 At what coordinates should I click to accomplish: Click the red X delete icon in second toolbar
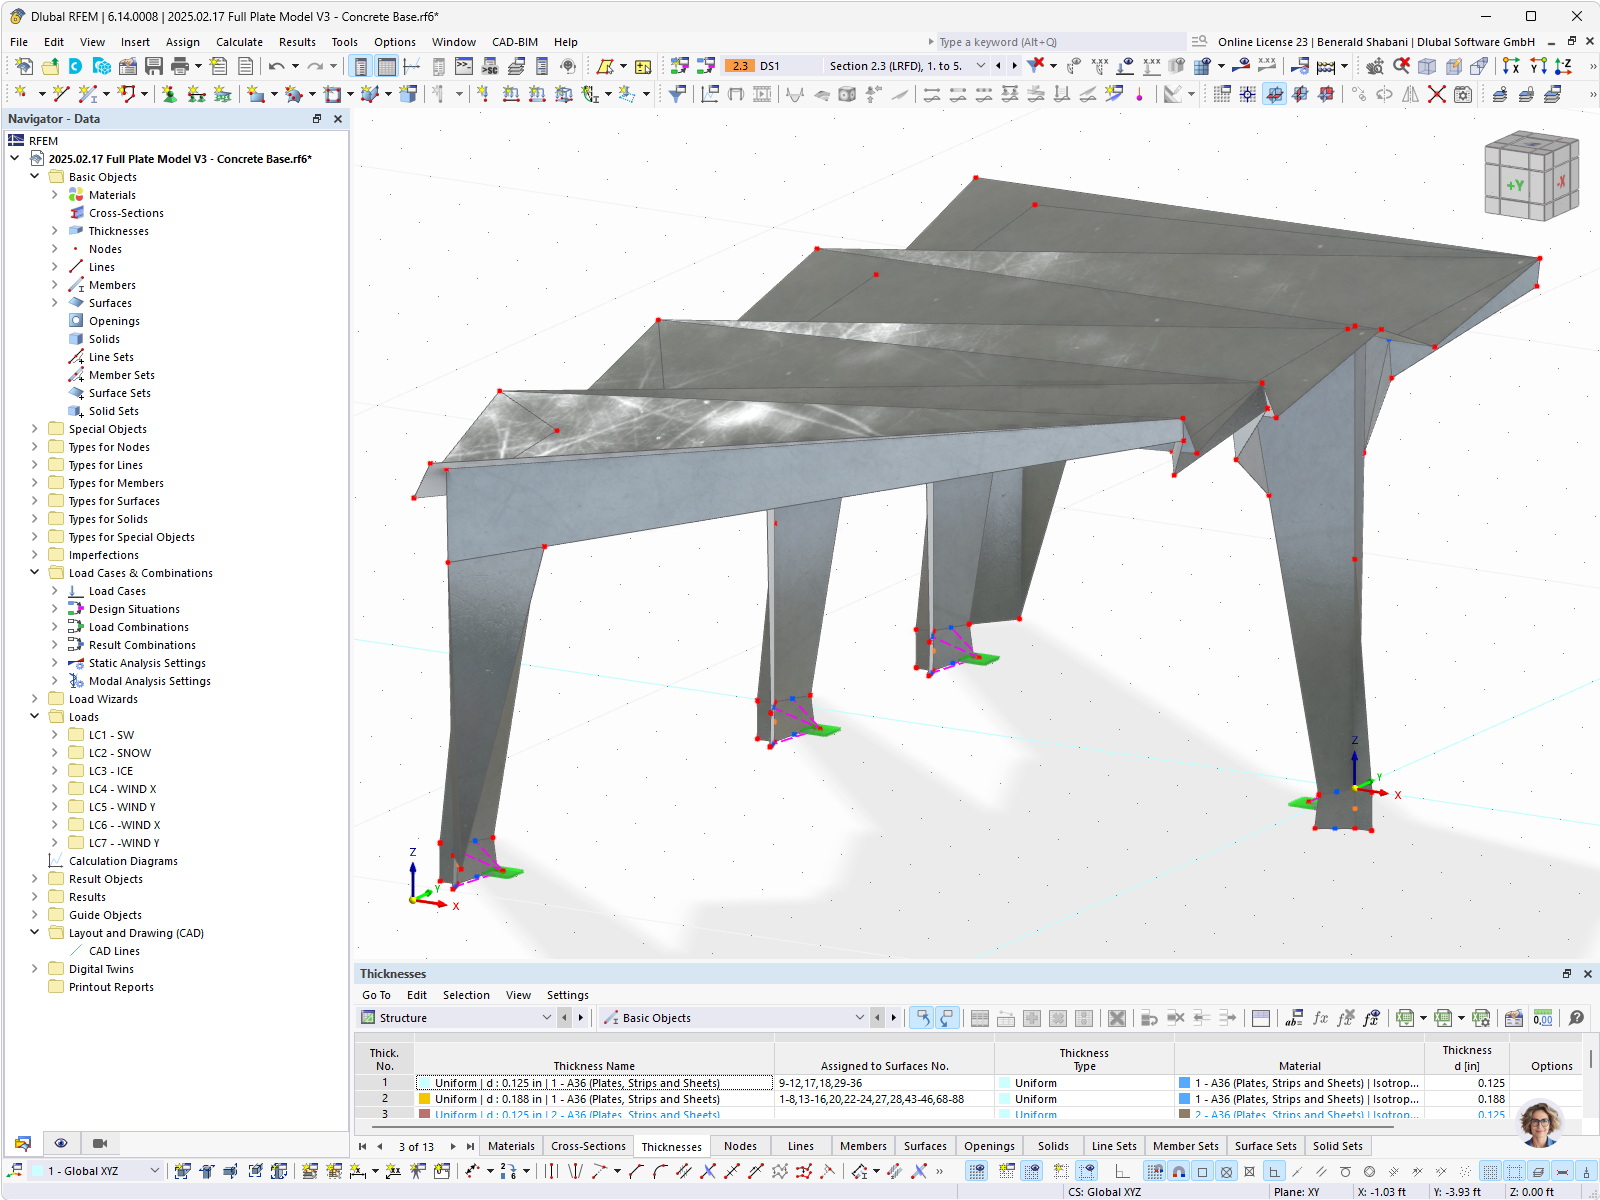pyautogui.click(x=1437, y=94)
